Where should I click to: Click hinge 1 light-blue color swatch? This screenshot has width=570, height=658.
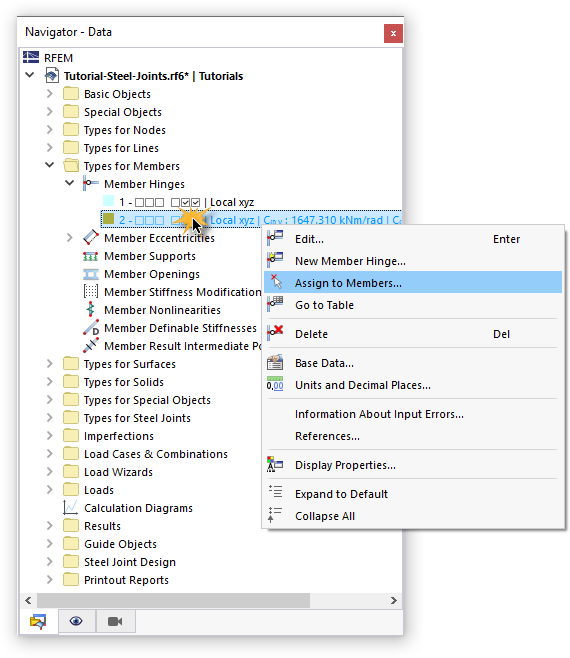(109, 201)
